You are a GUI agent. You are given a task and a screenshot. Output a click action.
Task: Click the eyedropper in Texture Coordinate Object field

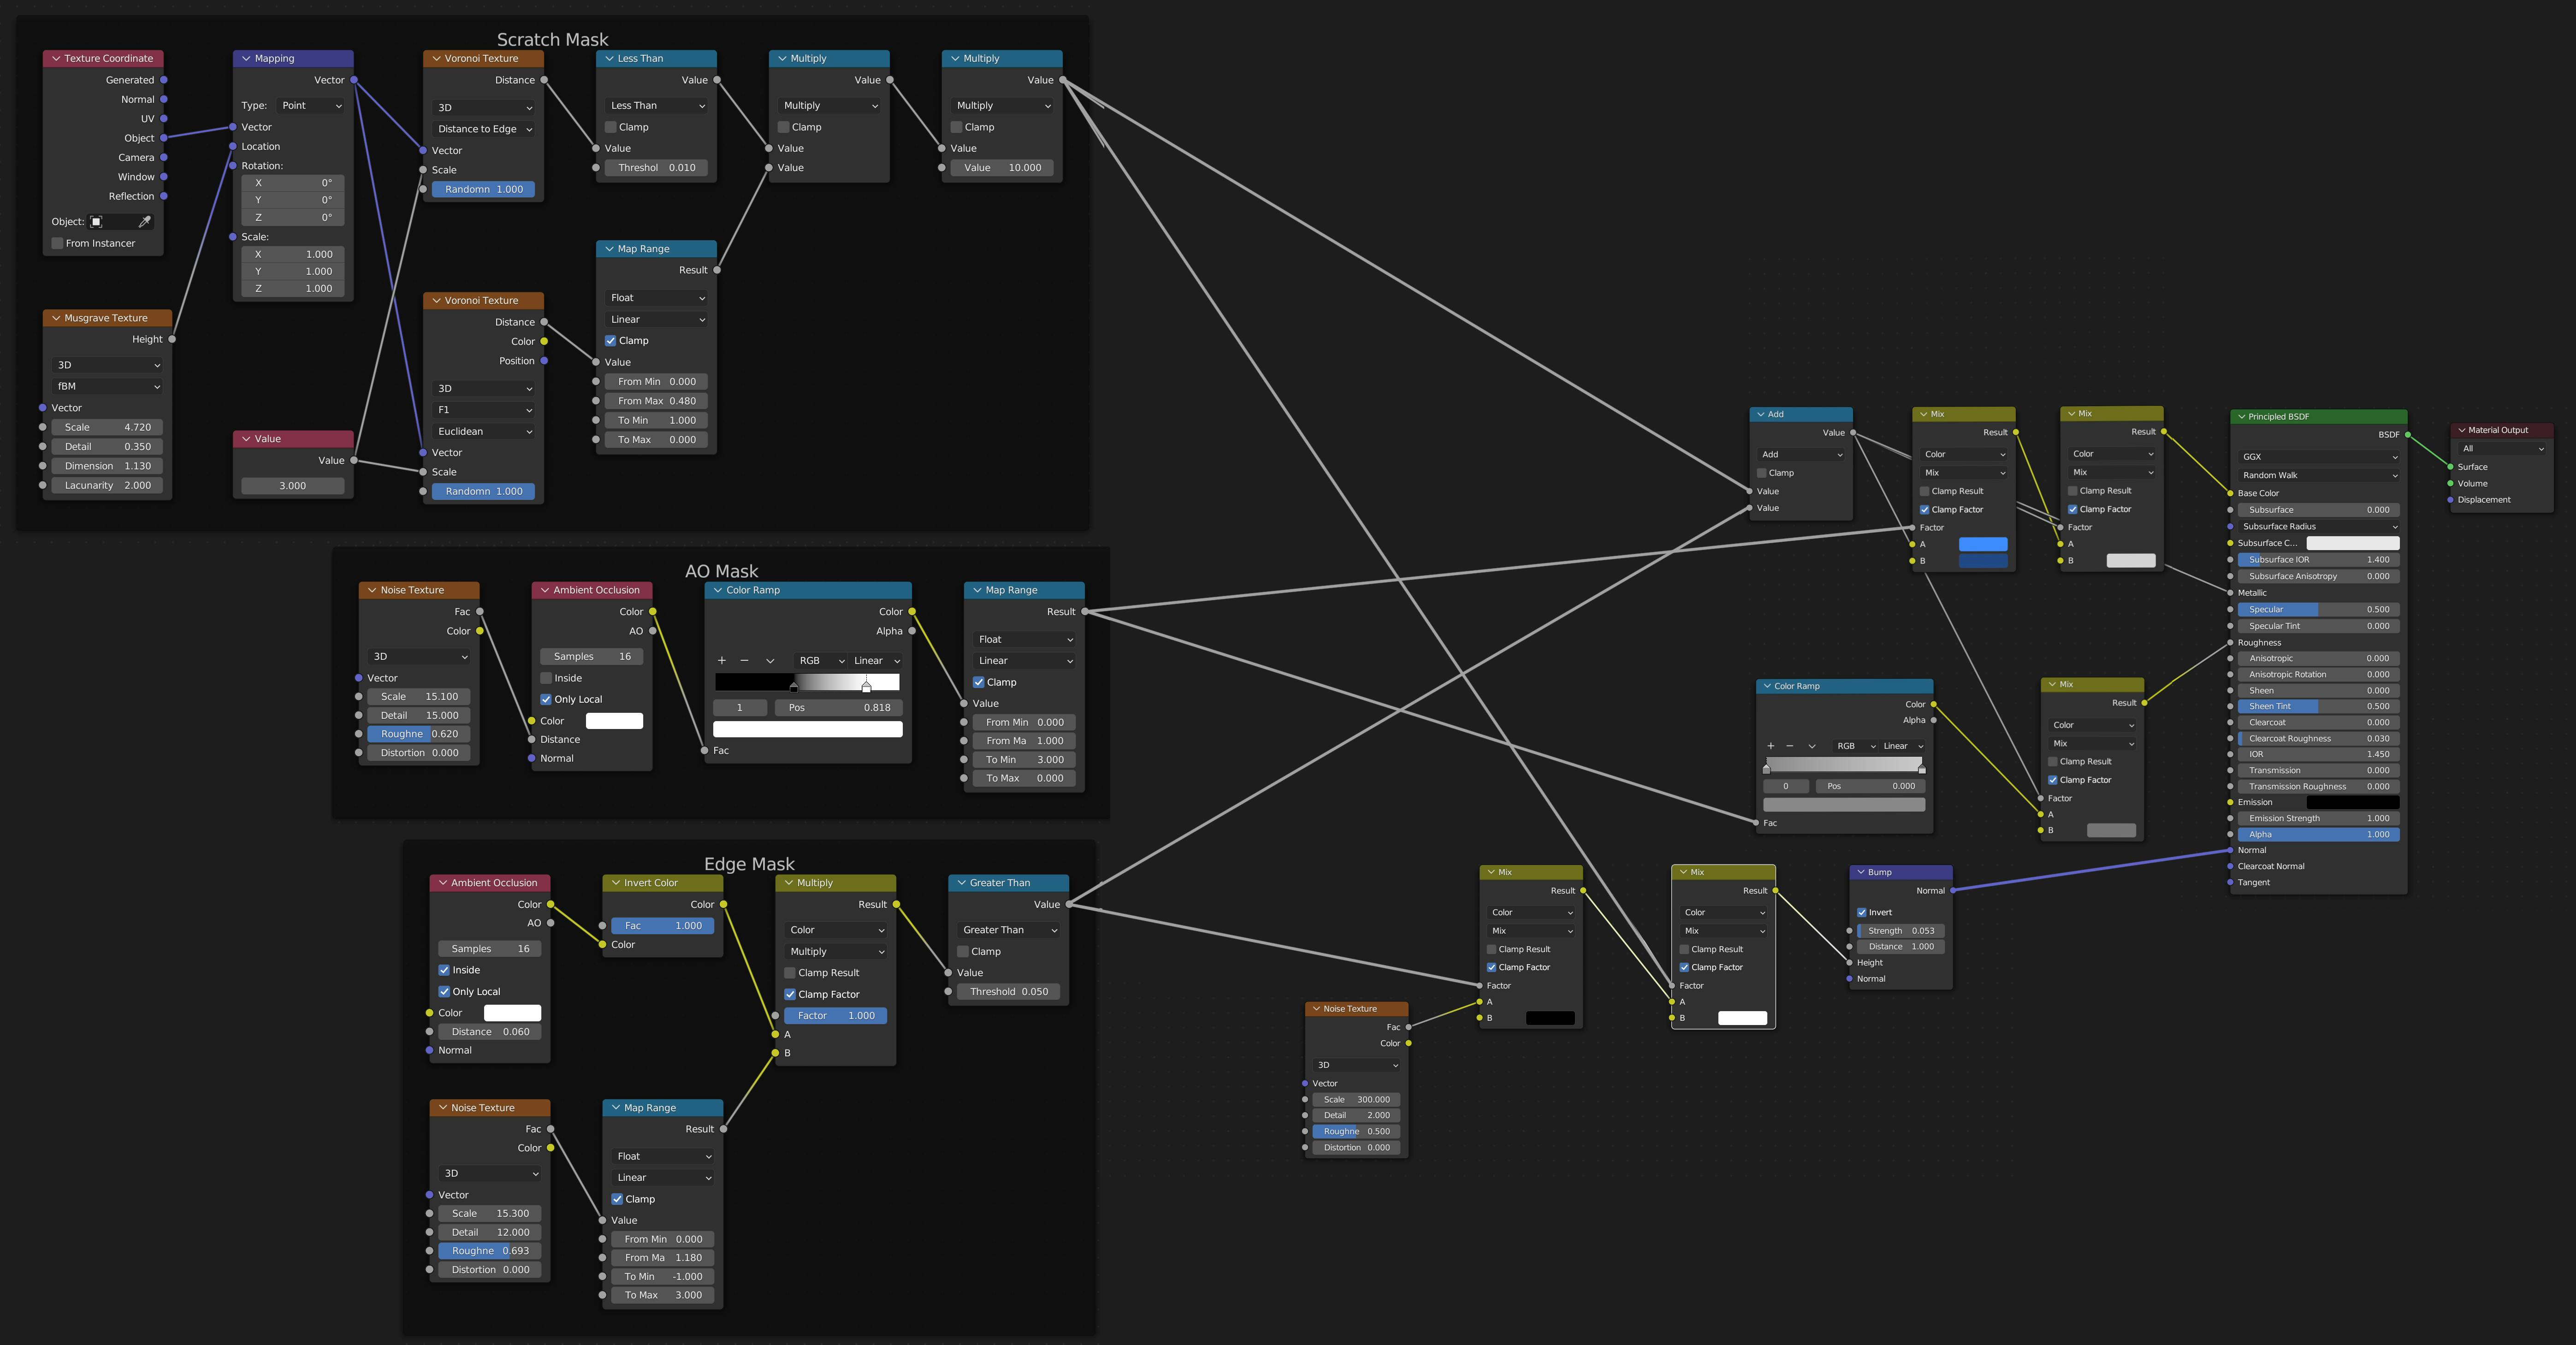[144, 222]
